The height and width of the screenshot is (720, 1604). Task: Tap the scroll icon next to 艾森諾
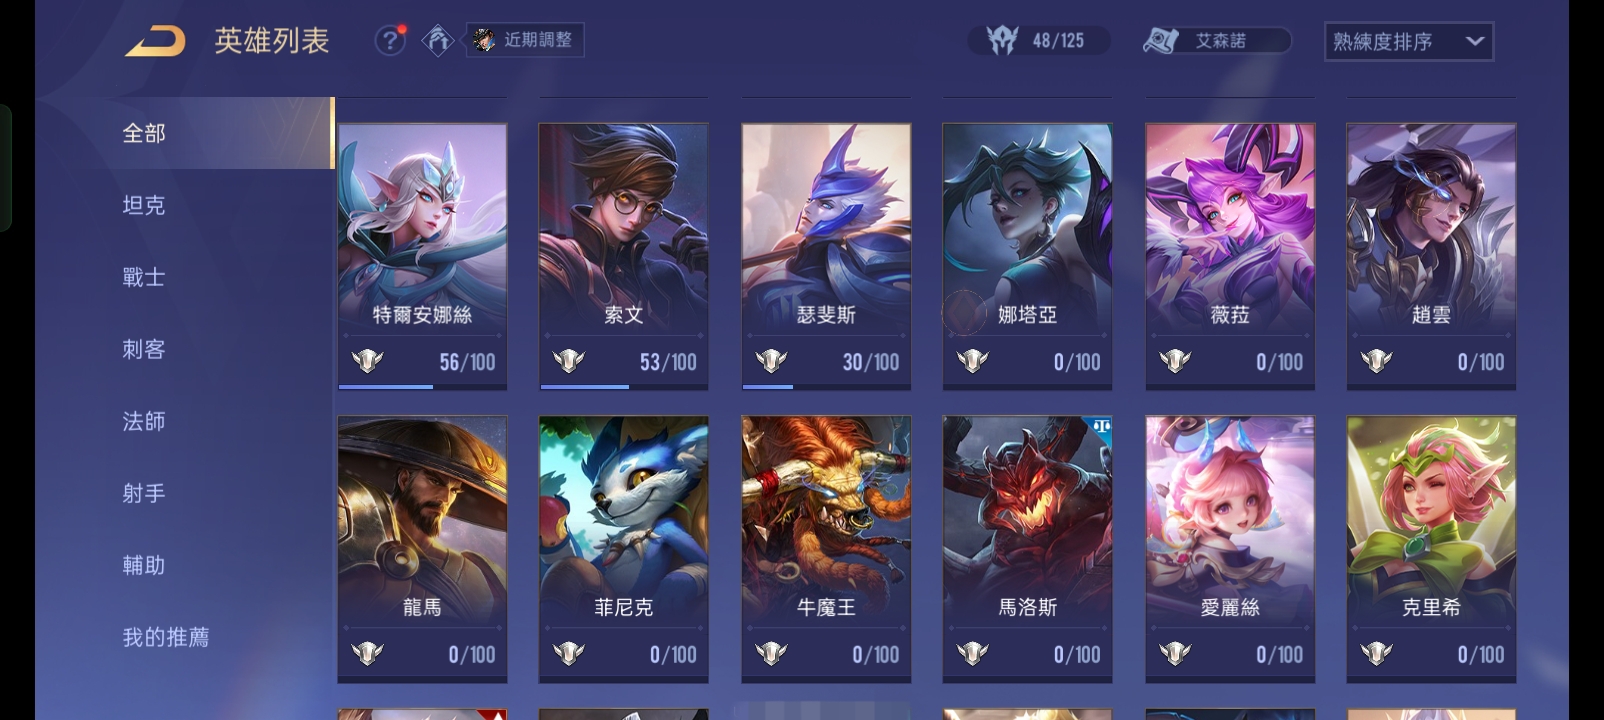pyautogui.click(x=1161, y=41)
